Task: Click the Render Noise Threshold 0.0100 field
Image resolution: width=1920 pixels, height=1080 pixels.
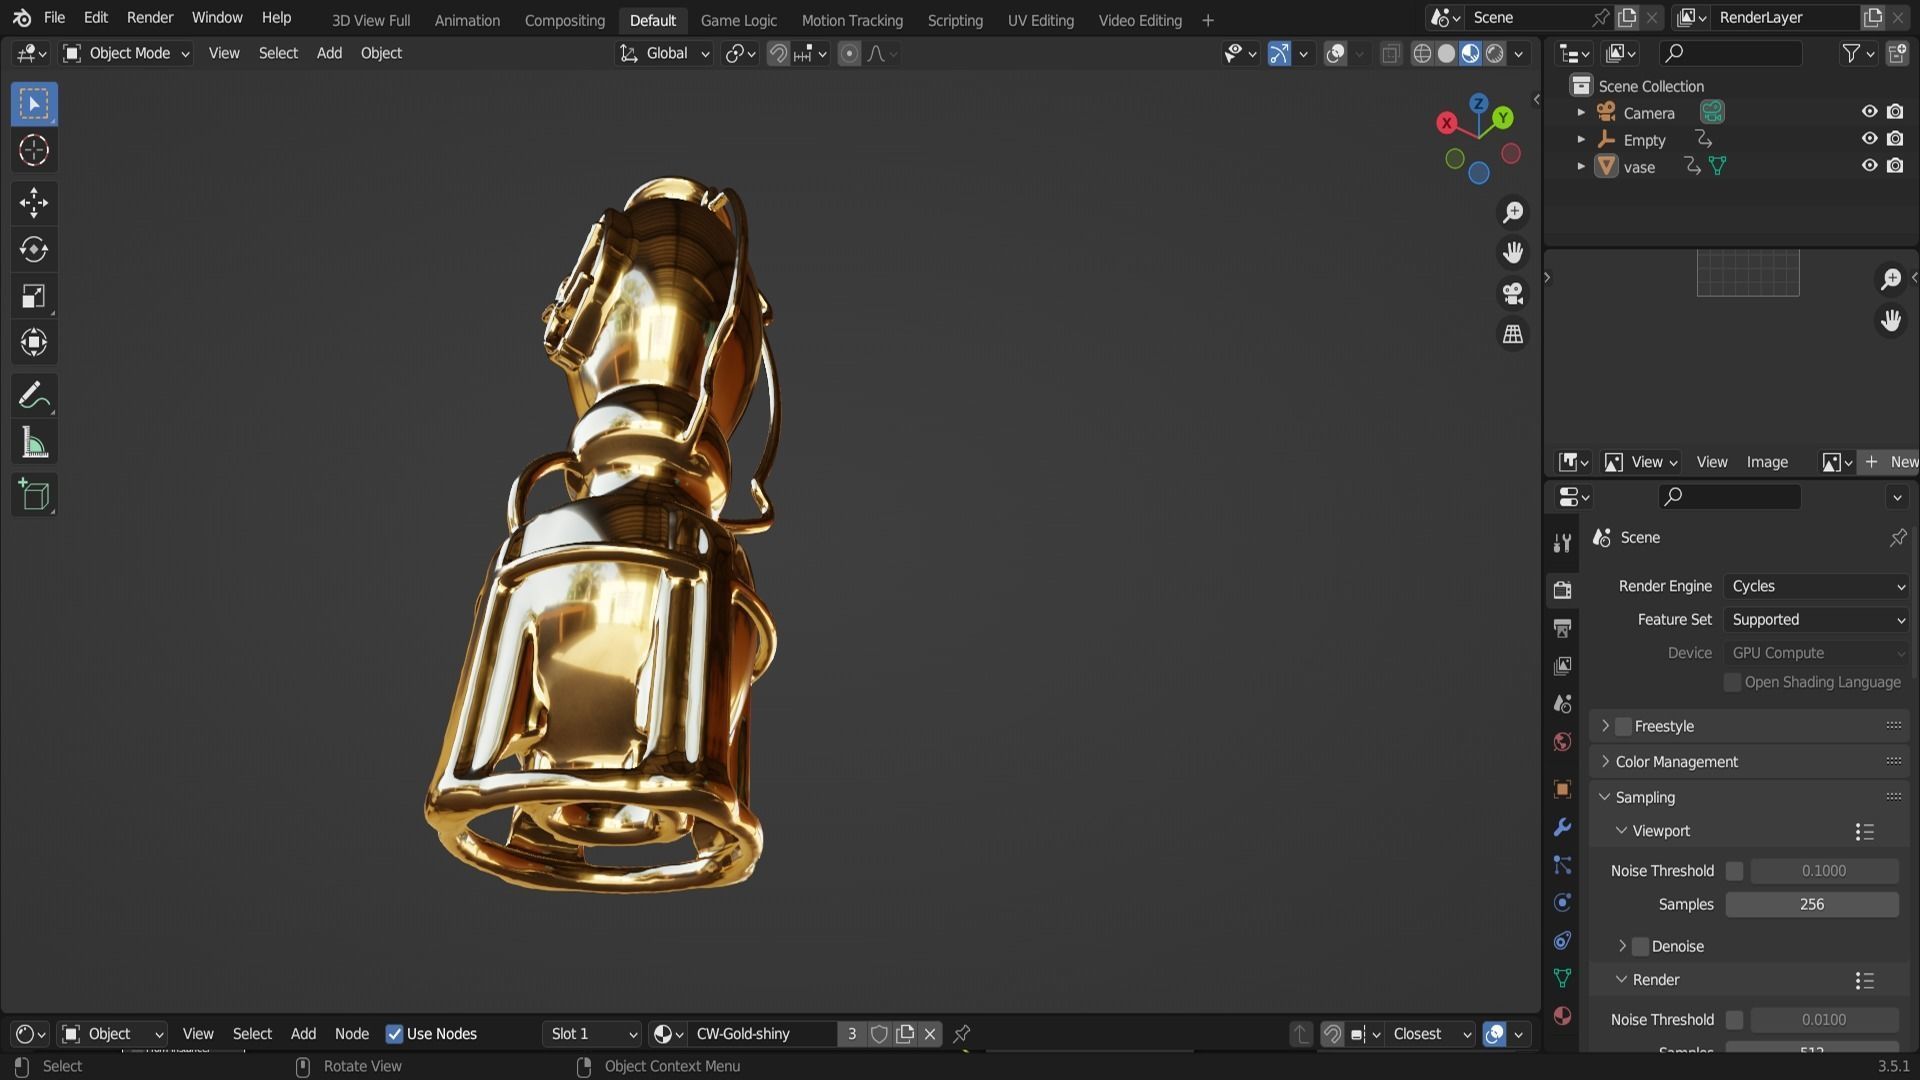Action: [x=1823, y=1020]
